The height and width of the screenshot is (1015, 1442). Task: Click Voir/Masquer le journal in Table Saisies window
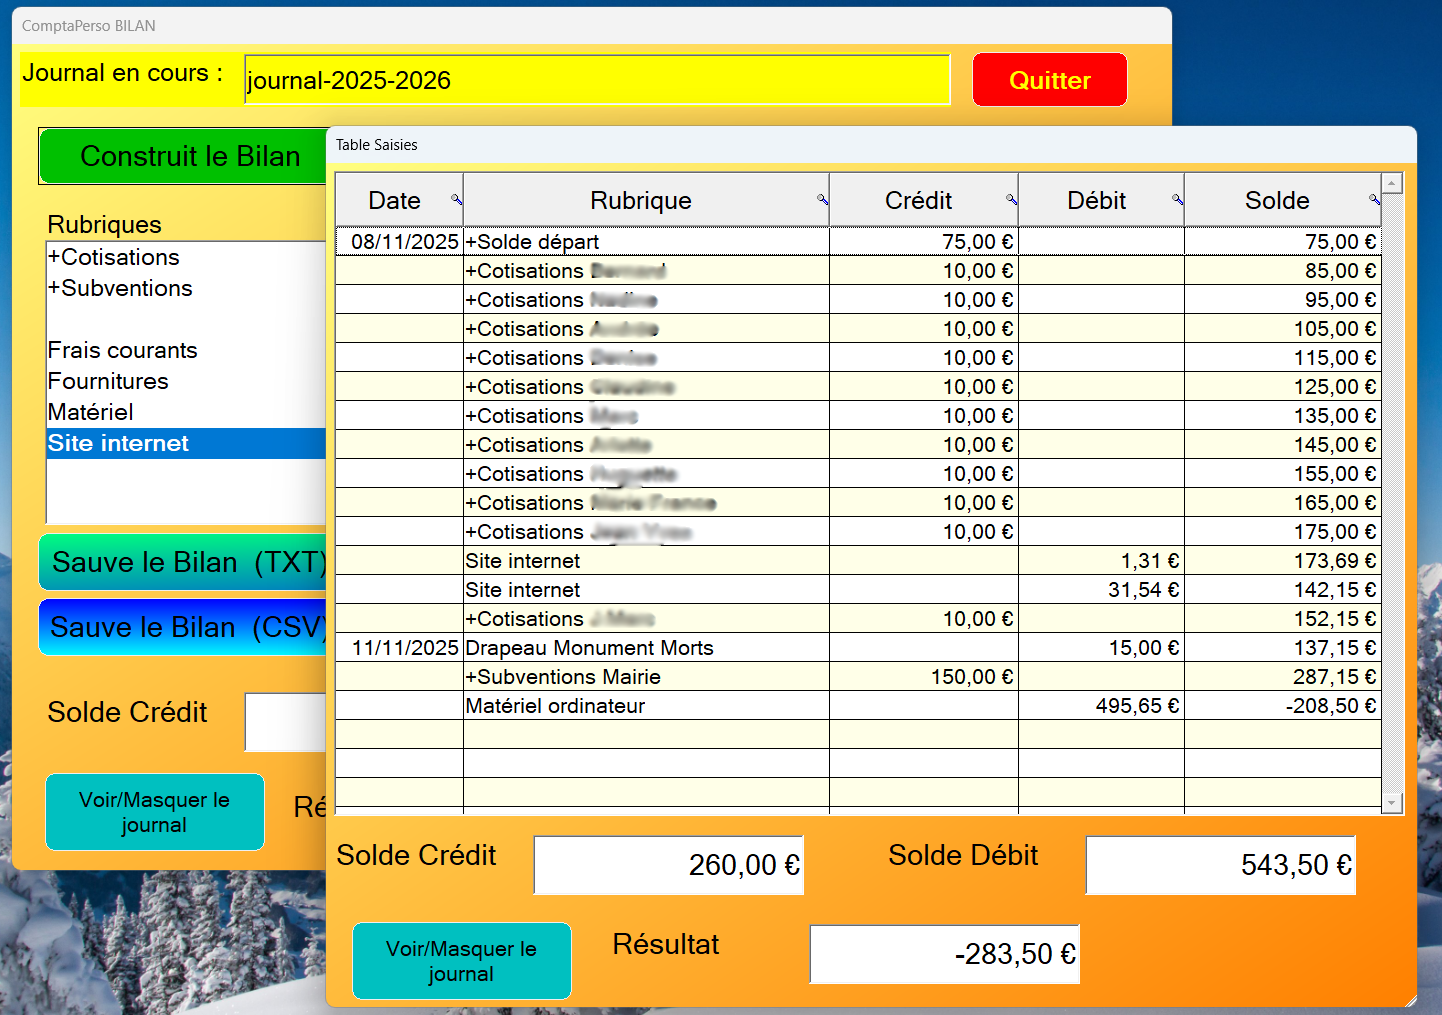461,961
